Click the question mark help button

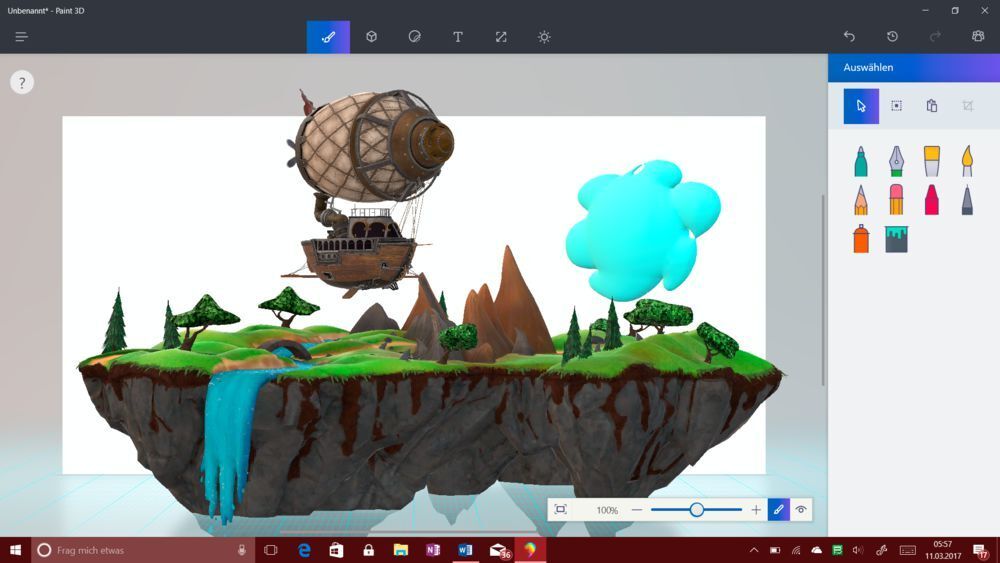click(x=22, y=83)
